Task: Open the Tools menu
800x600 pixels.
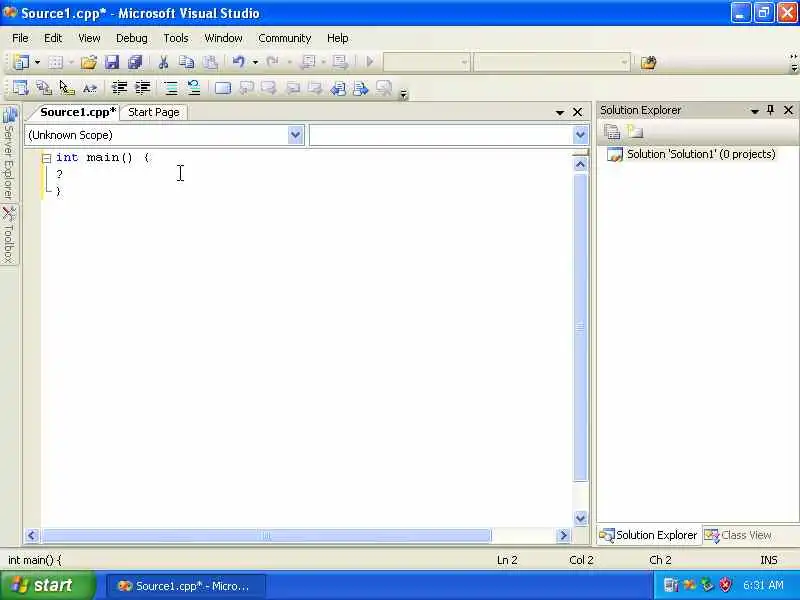Action: pyautogui.click(x=176, y=38)
